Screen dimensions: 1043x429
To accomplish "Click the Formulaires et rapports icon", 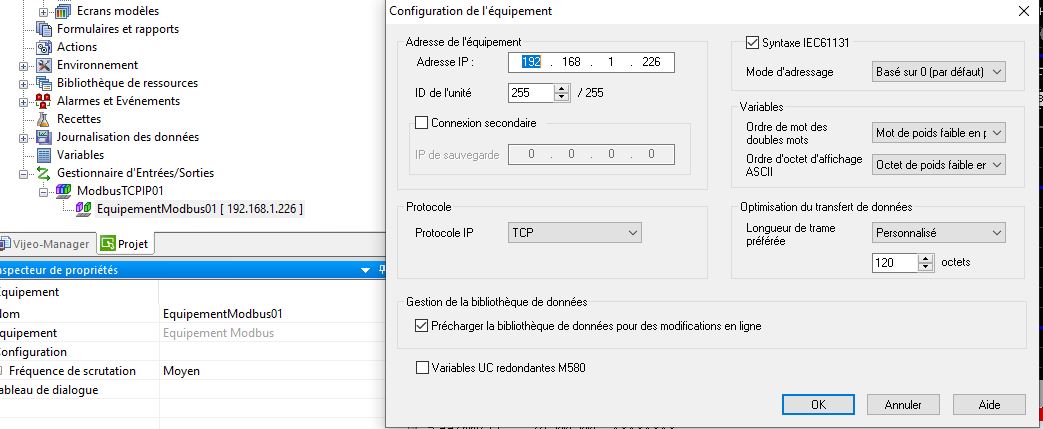I will 44,29.
